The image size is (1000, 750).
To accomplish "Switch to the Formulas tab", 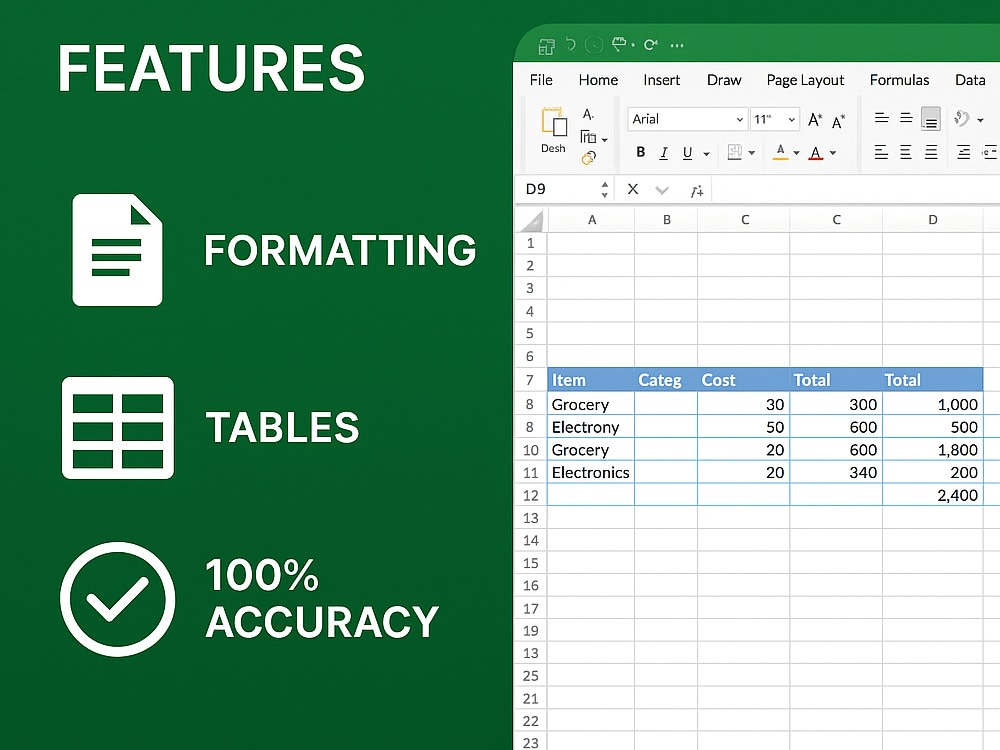I will coord(899,80).
